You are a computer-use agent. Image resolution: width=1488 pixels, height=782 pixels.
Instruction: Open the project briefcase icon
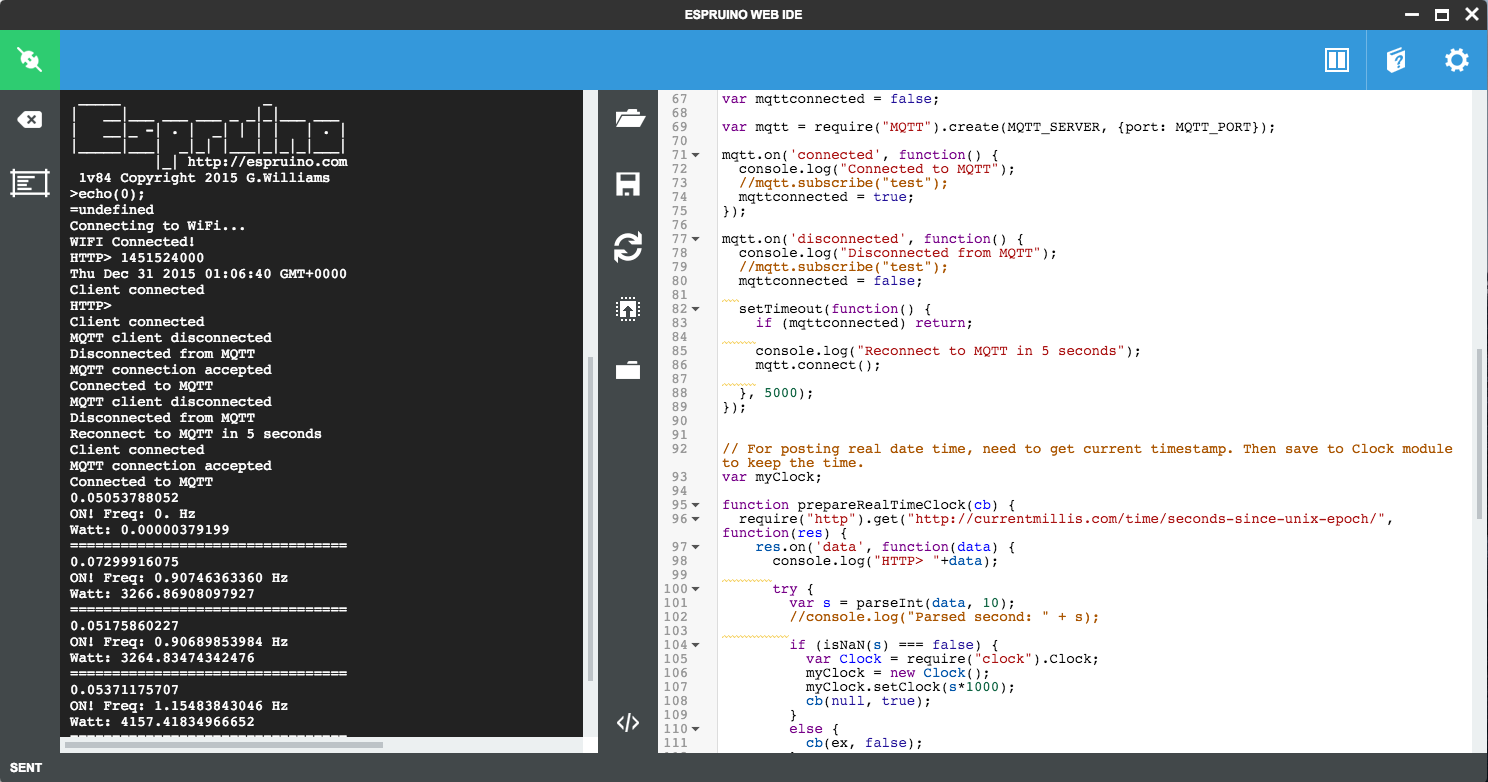click(628, 370)
